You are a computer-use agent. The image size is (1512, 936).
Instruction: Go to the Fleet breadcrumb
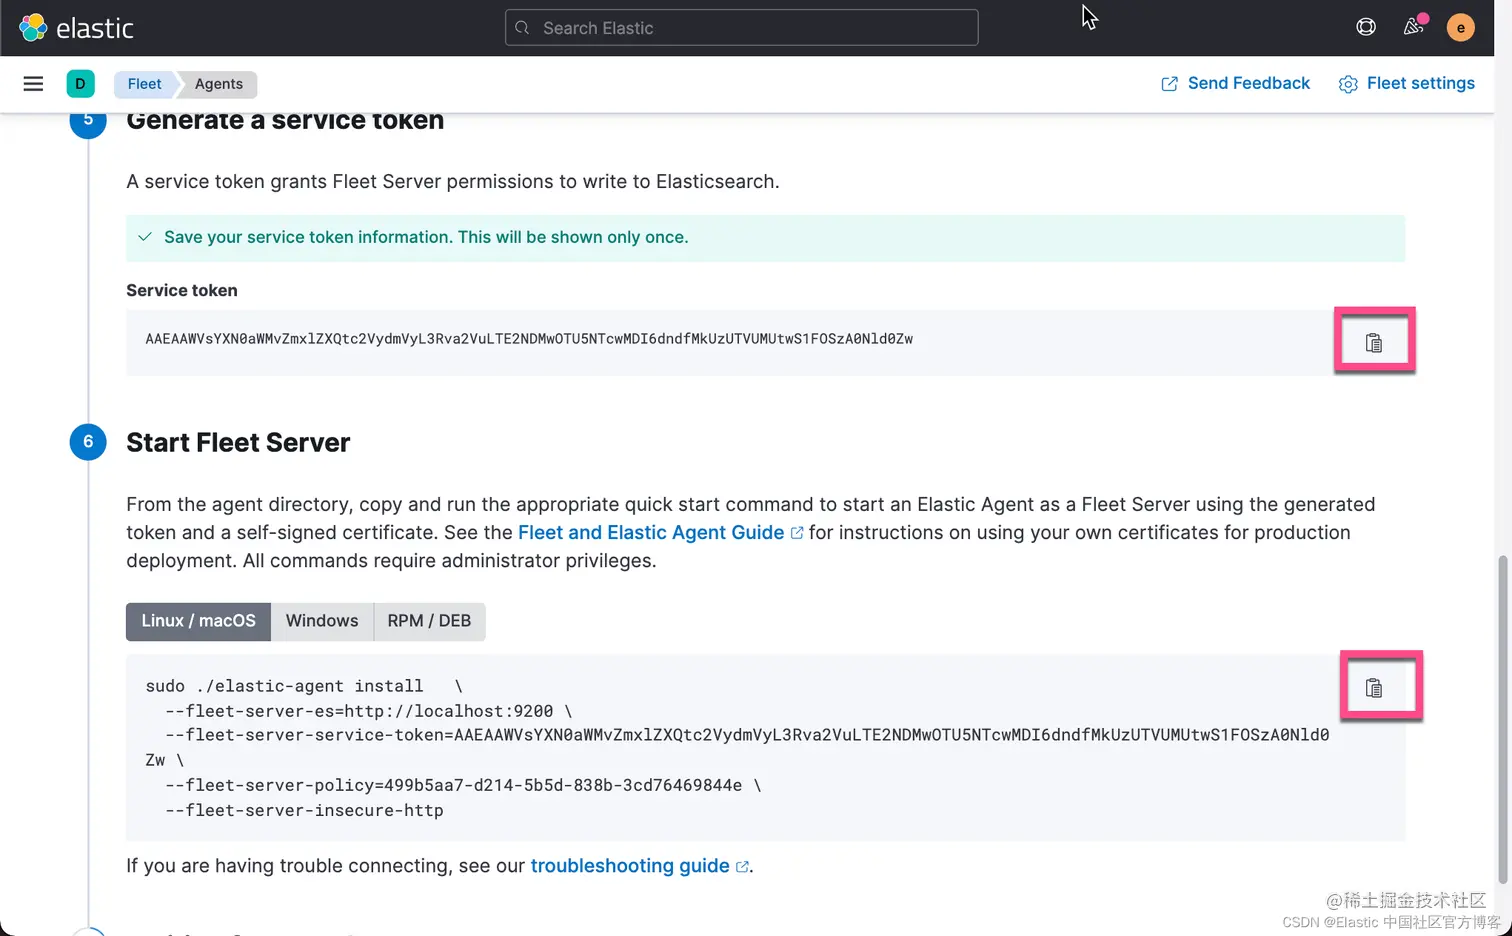click(x=144, y=84)
